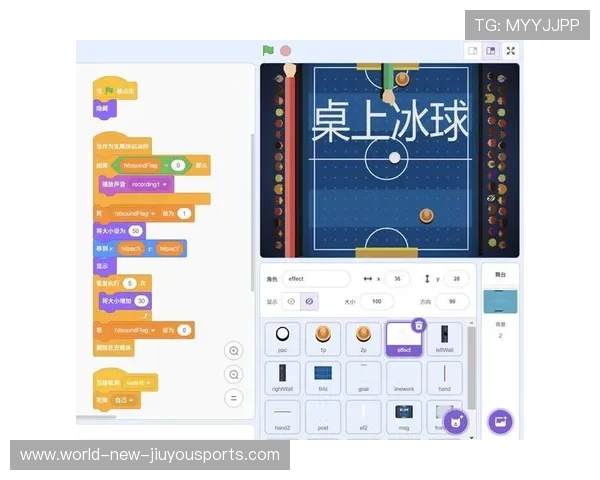The image size is (600, 480).
Task: Select the post sprite
Action: pyautogui.click(x=323, y=417)
